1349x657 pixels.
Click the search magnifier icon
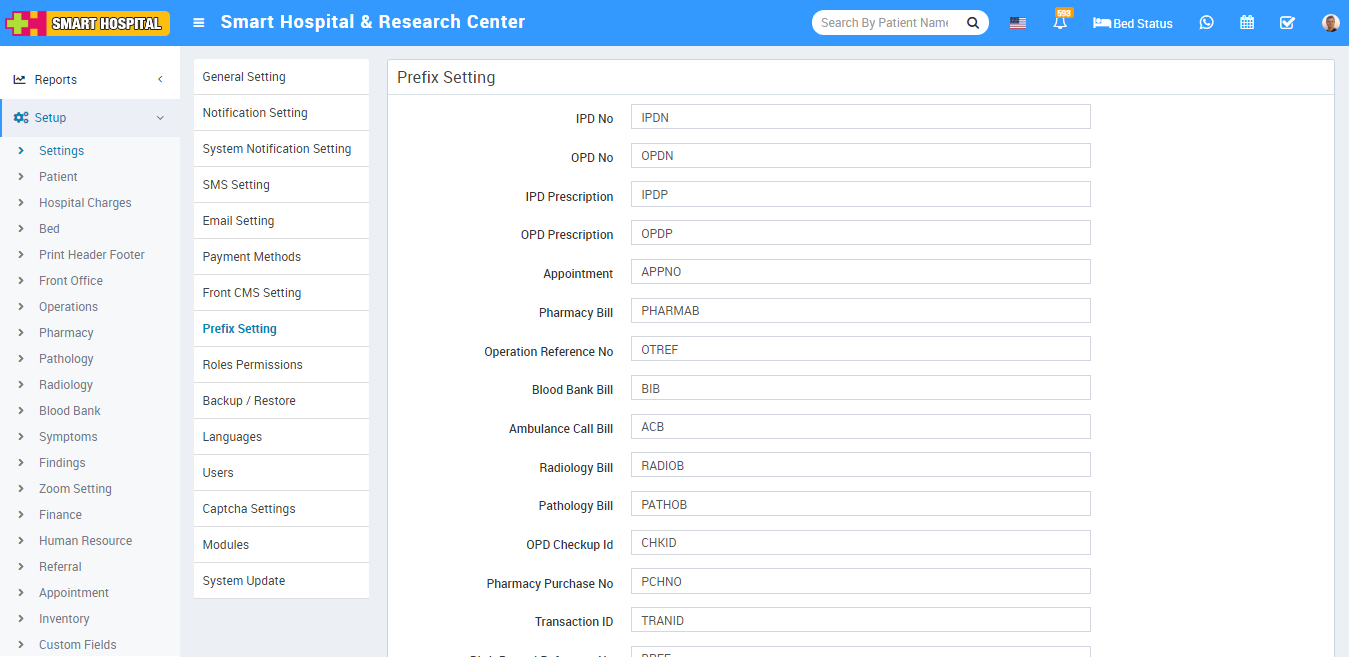tap(972, 23)
